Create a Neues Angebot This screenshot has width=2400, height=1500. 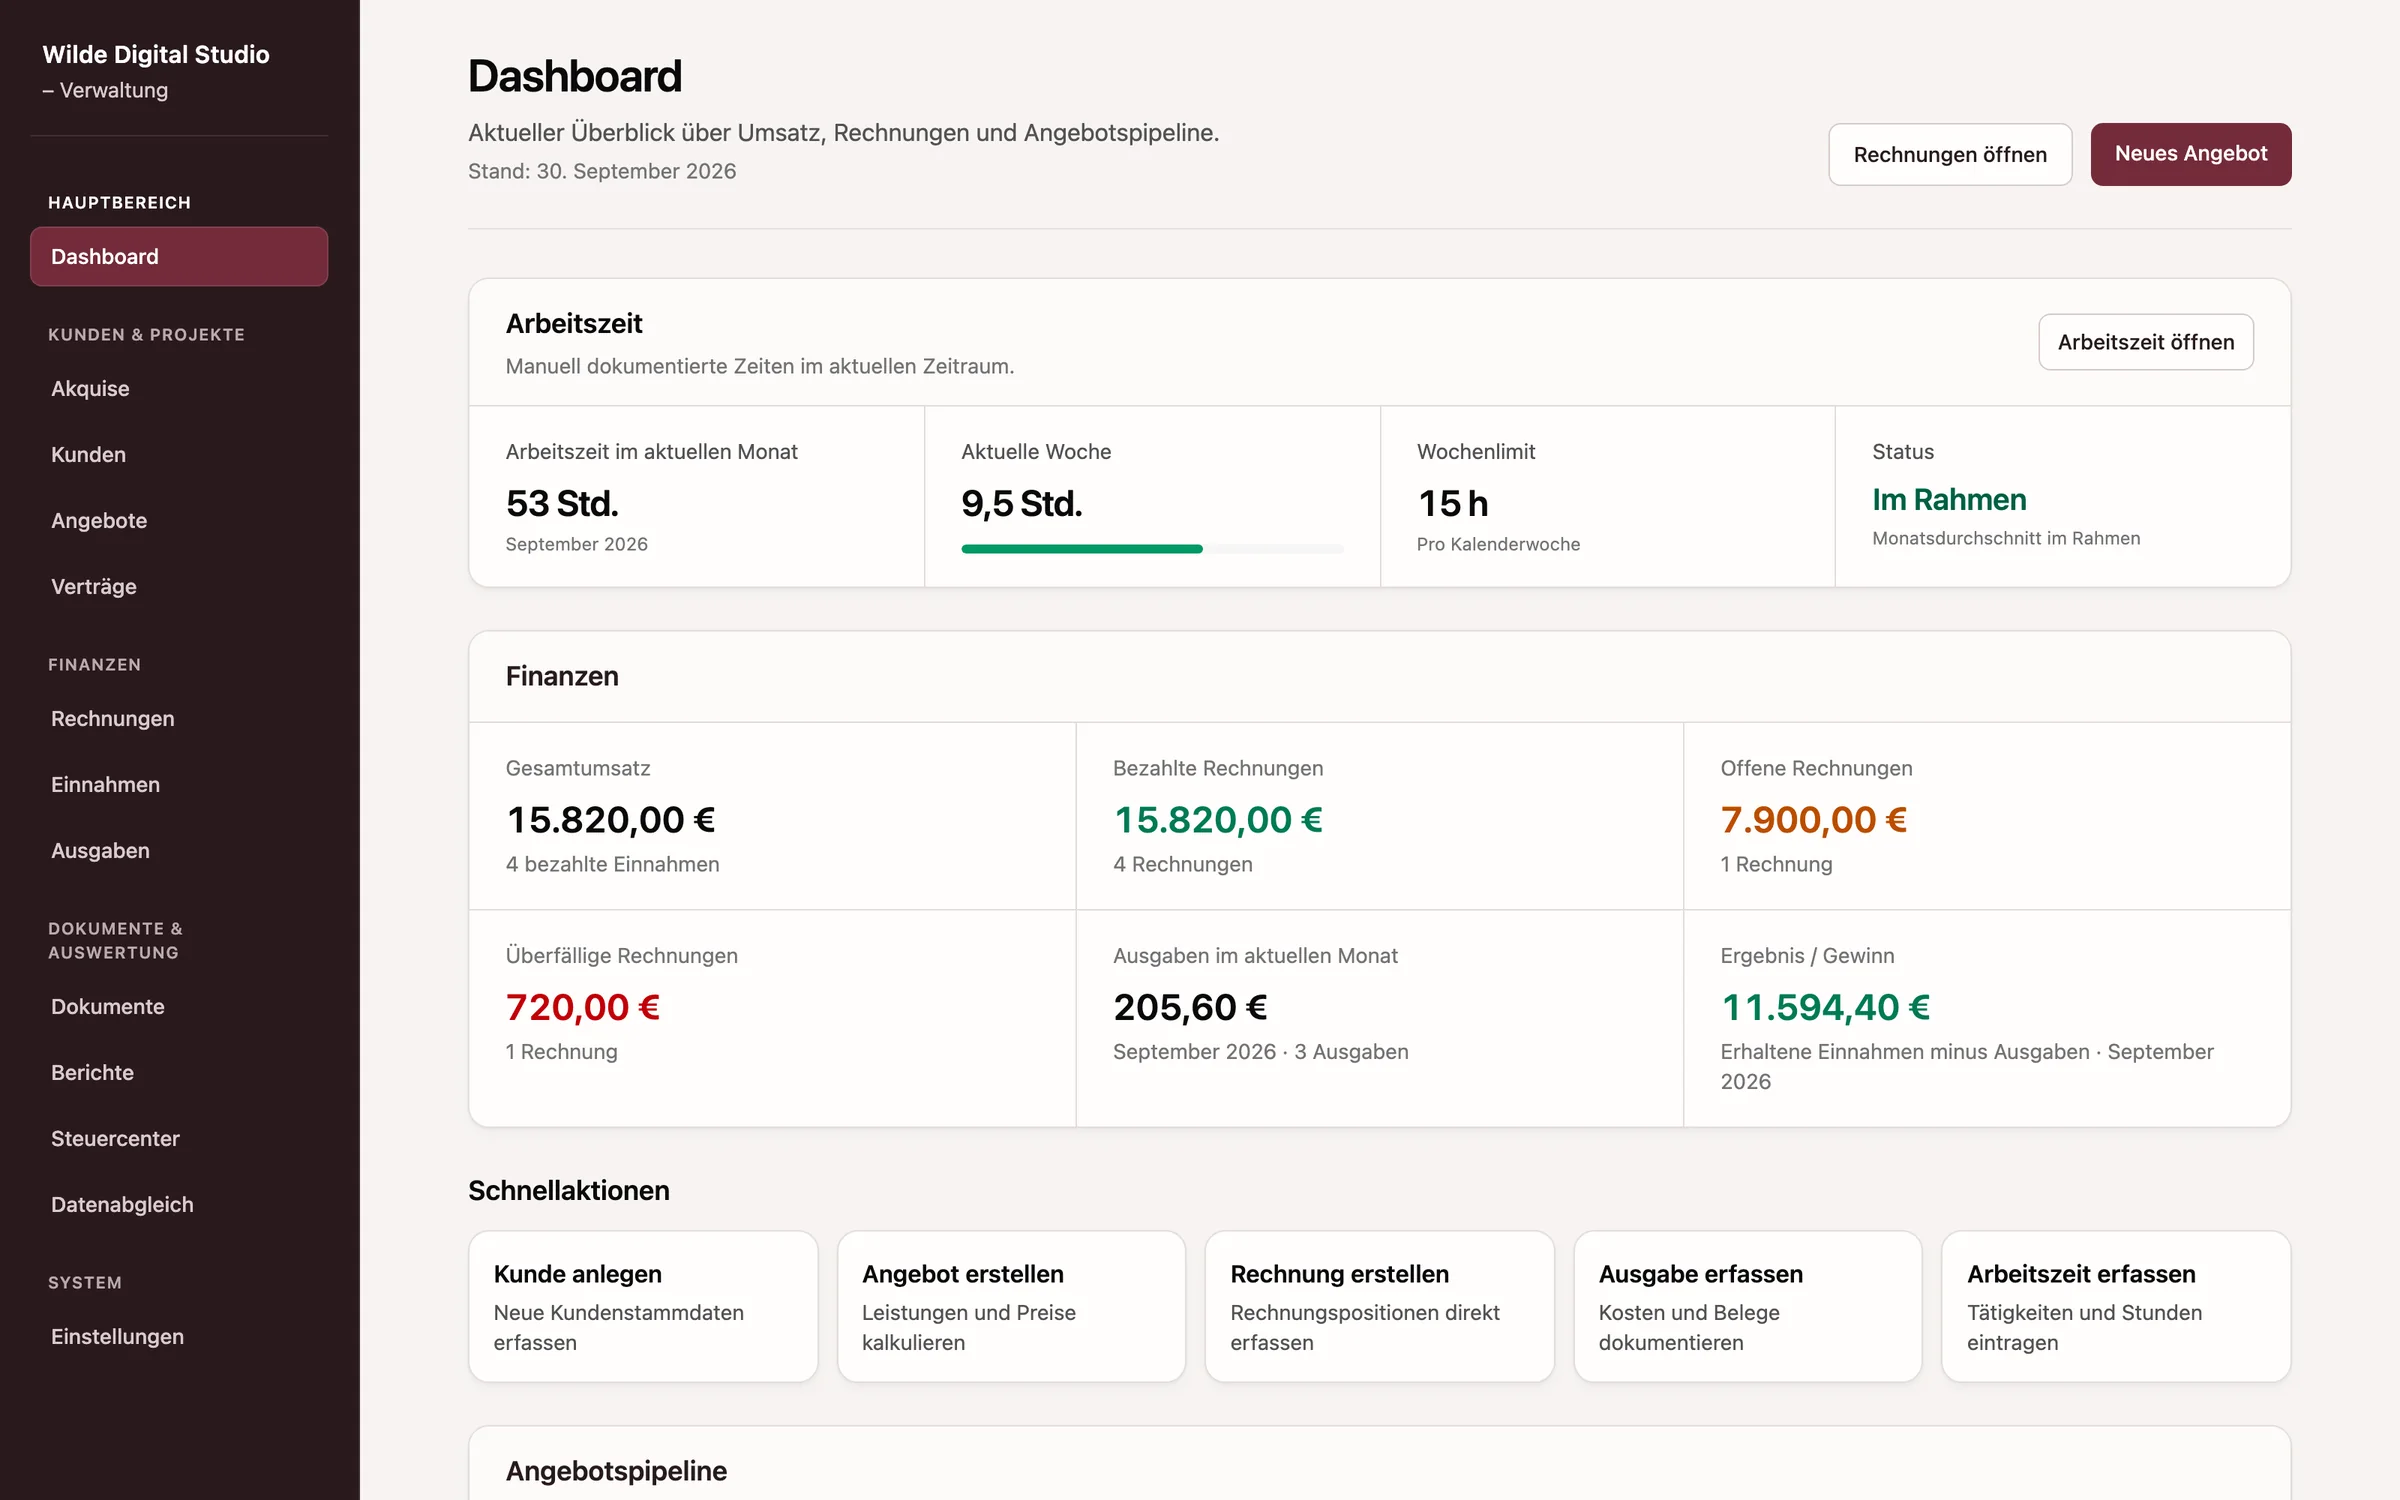tap(2190, 155)
